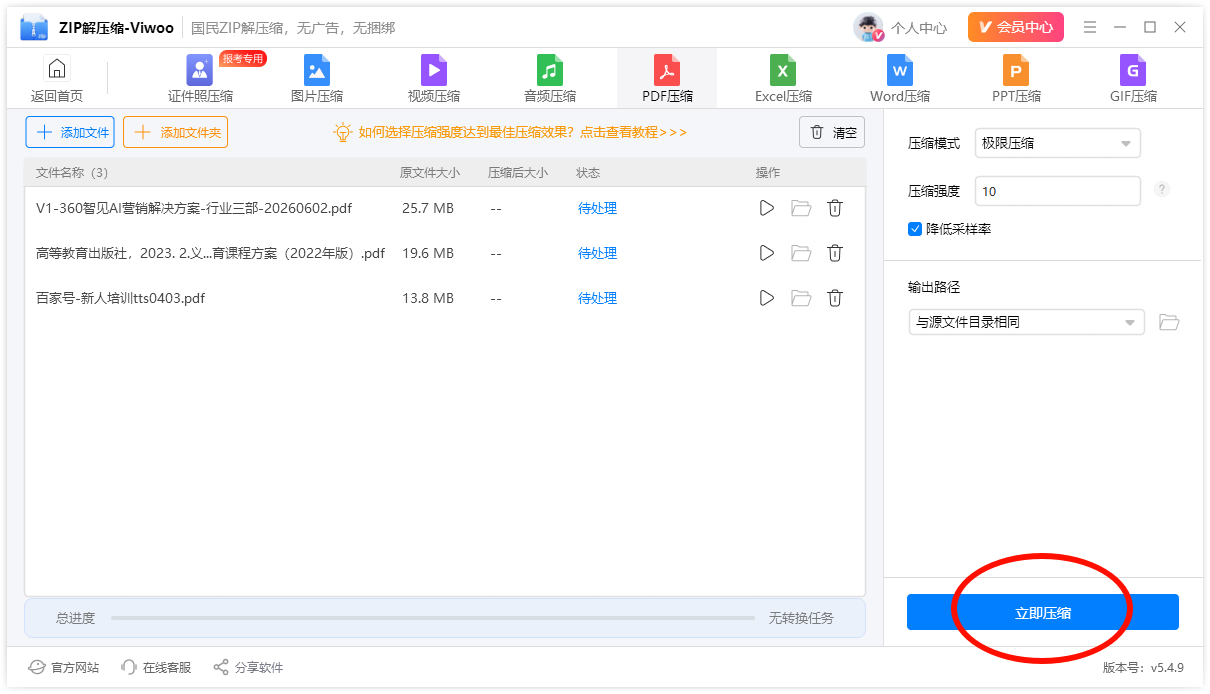Click 待处理 status of 高等教育出版社 file
The image size is (1210, 694).
tap(597, 253)
